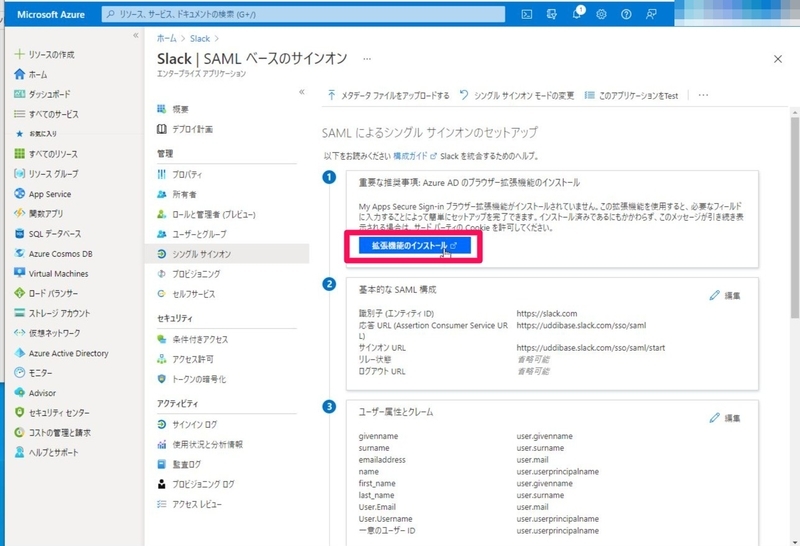
Task: Open SQL データベース in sidebar
Action: [x=47, y=234]
